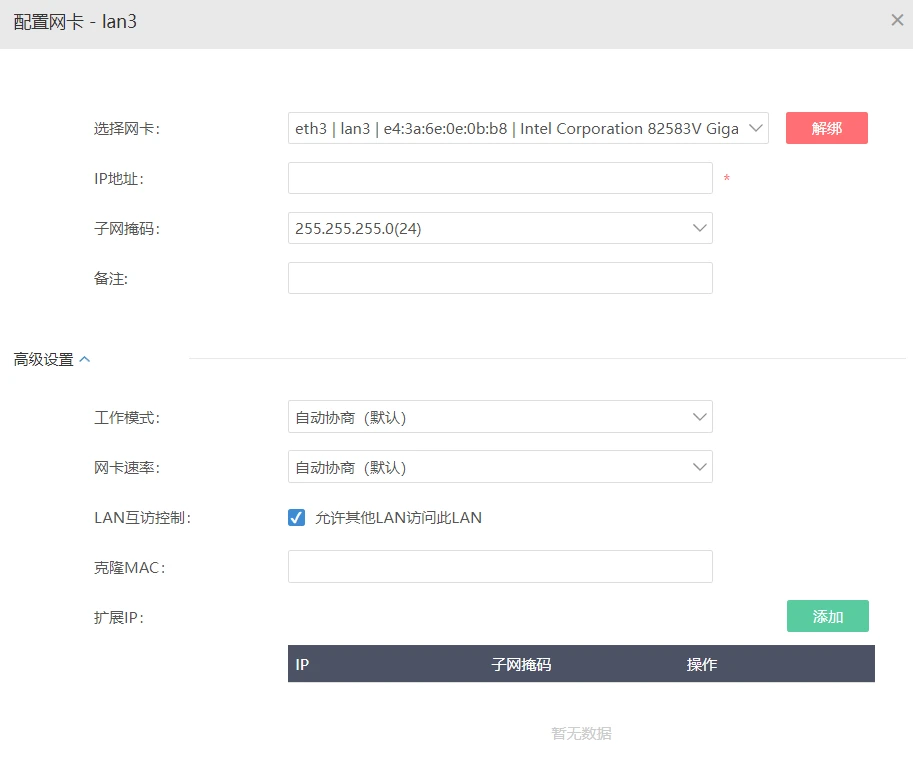The width and height of the screenshot is (913, 767).
Task: Click the green 添加 button
Action: (x=827, y=616)
